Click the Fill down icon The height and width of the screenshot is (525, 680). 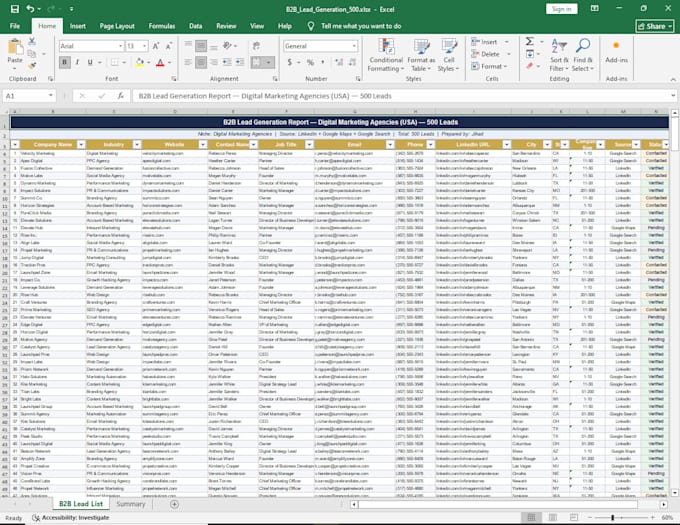(x=530, y=54)
